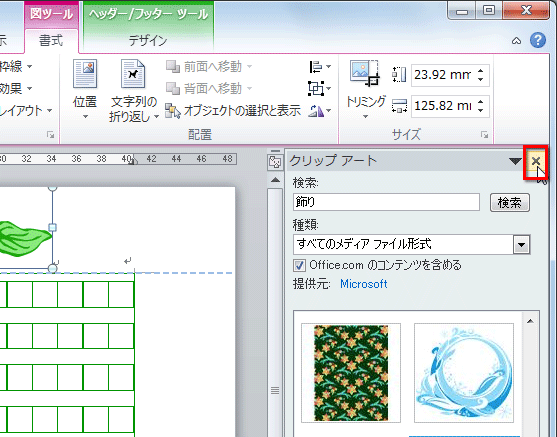Select the blue circular frame clip art
Image resolution: width=557 pixels, height=437 pixels.
point(464,373)
